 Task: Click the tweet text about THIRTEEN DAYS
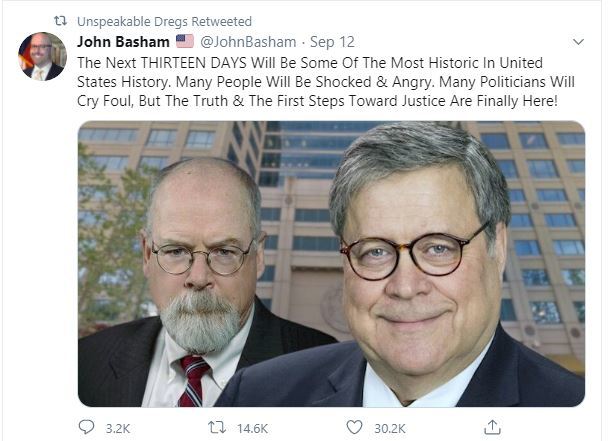[326, 82]
